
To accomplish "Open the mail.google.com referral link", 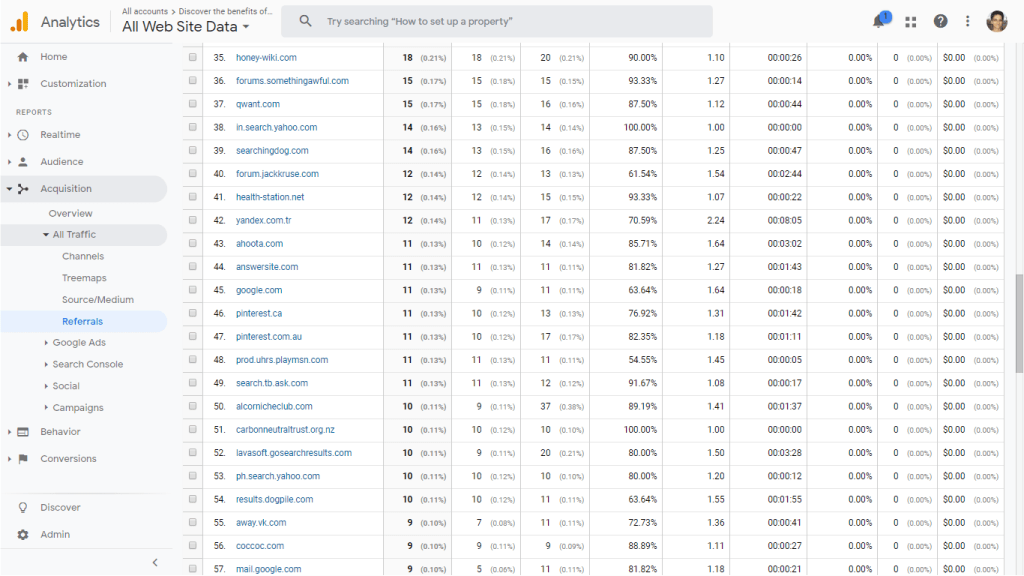I will tap(268, 569).
